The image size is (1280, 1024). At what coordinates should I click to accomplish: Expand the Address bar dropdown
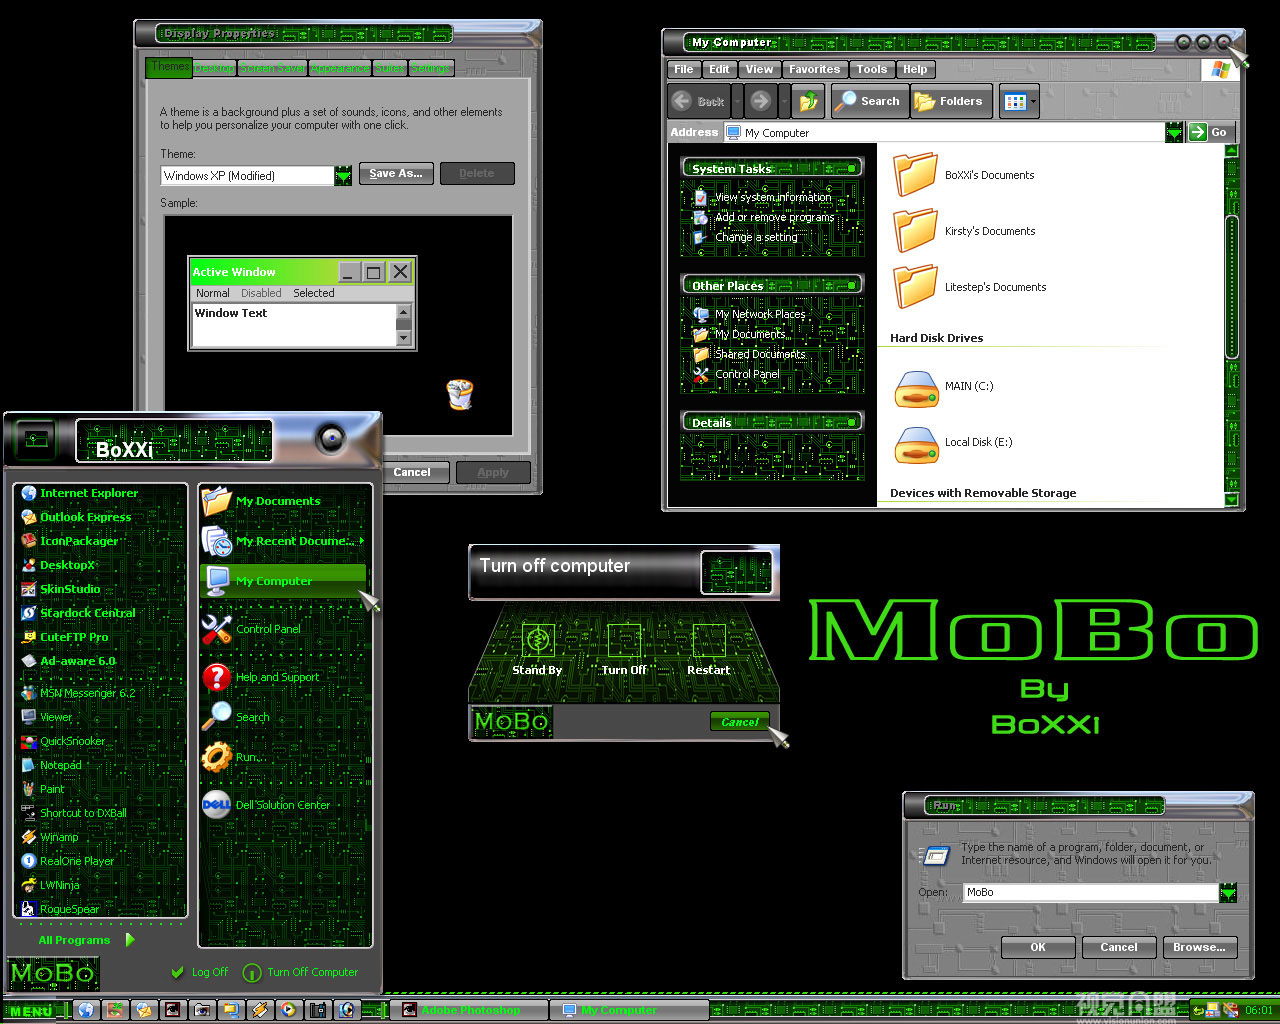(x=1174, y=132)
